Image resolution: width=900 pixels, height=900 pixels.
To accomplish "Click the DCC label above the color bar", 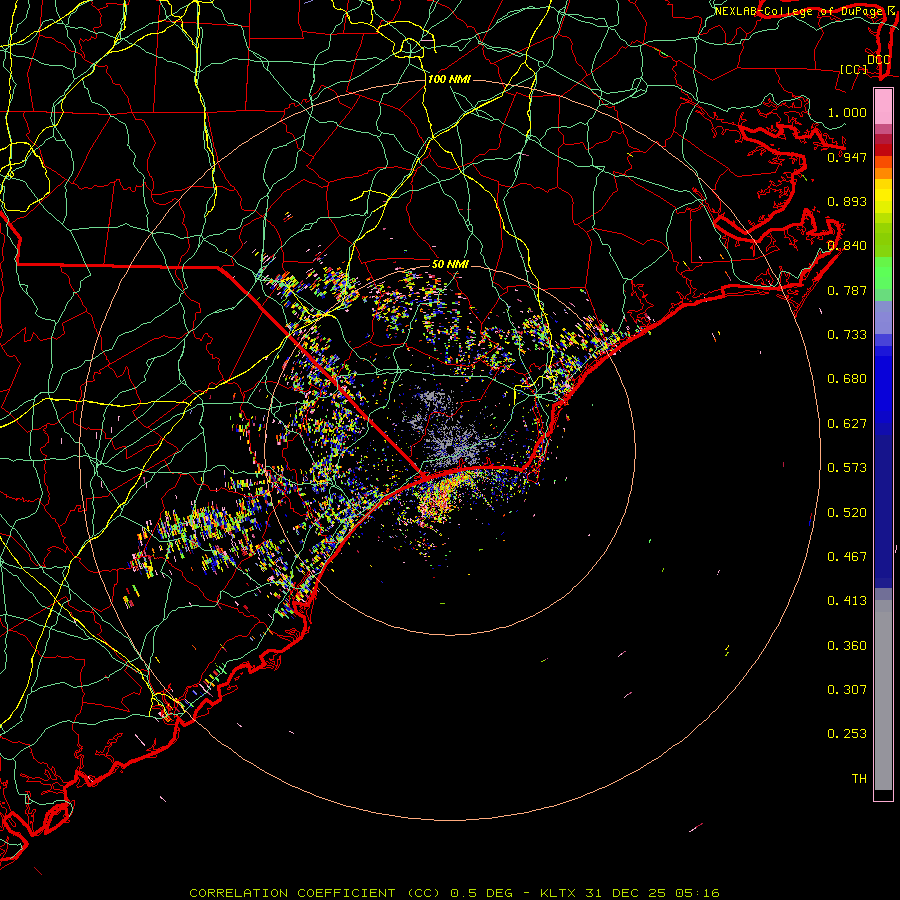I will (x=878, y=59).
